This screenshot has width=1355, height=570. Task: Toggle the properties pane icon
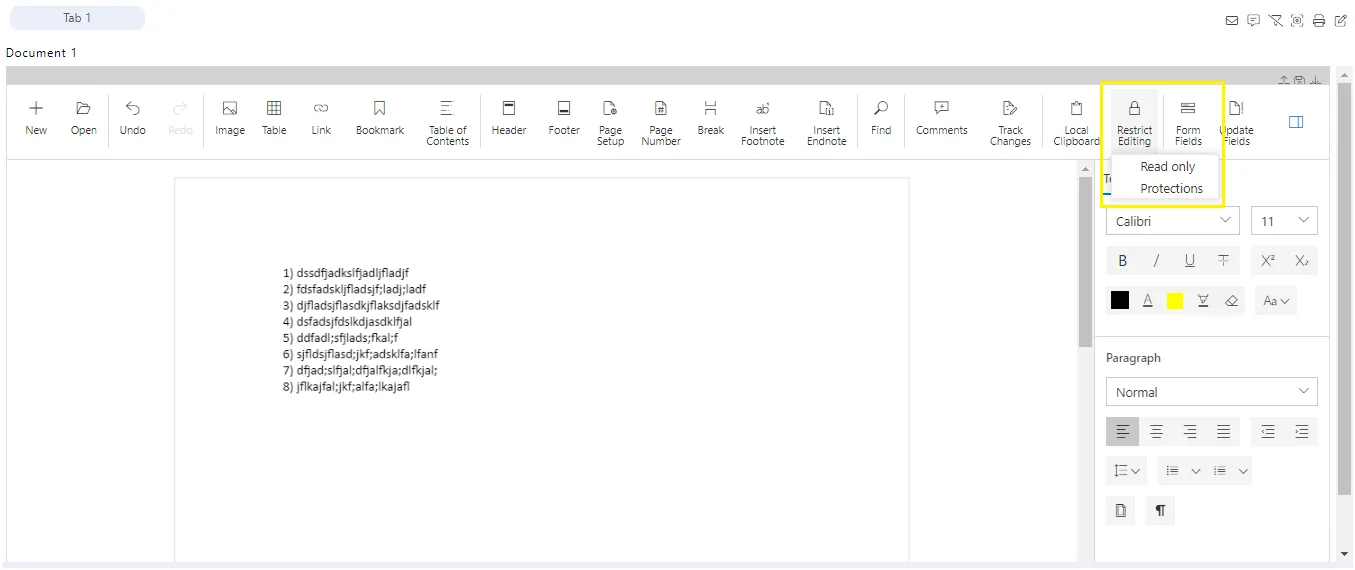pos(1296,122)
